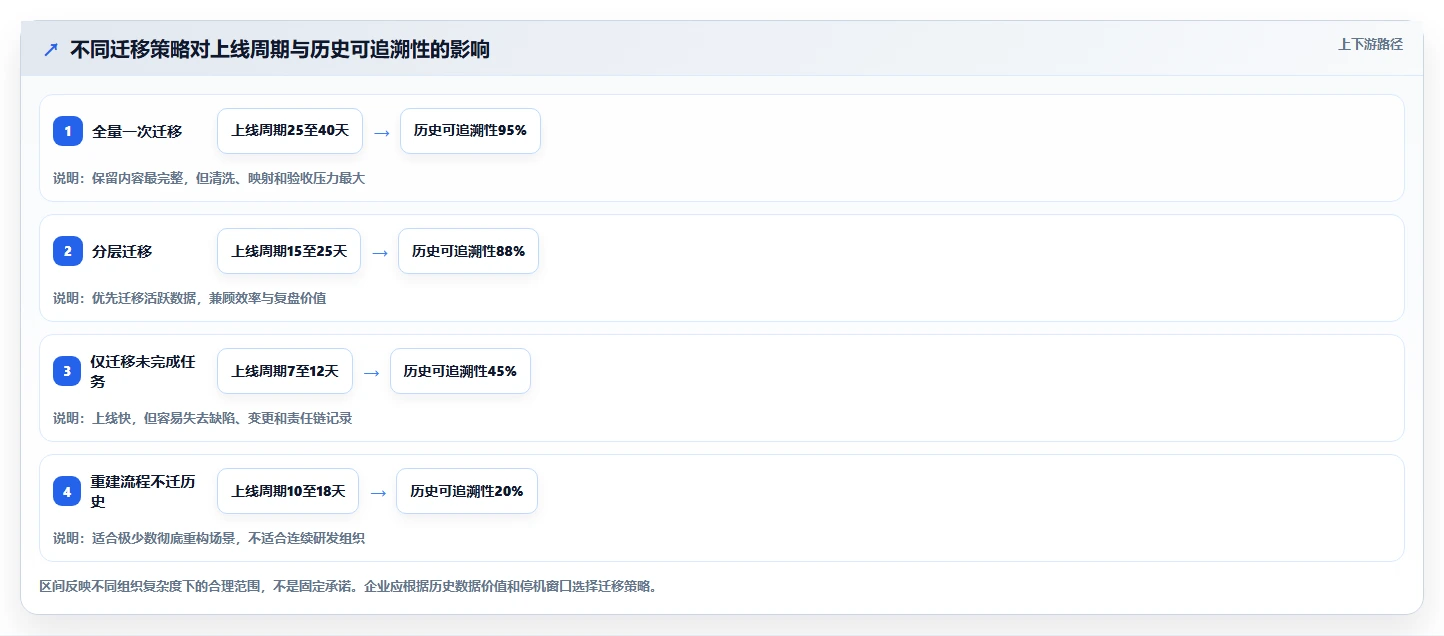Click step badge number 4

(x=68, y=491)
